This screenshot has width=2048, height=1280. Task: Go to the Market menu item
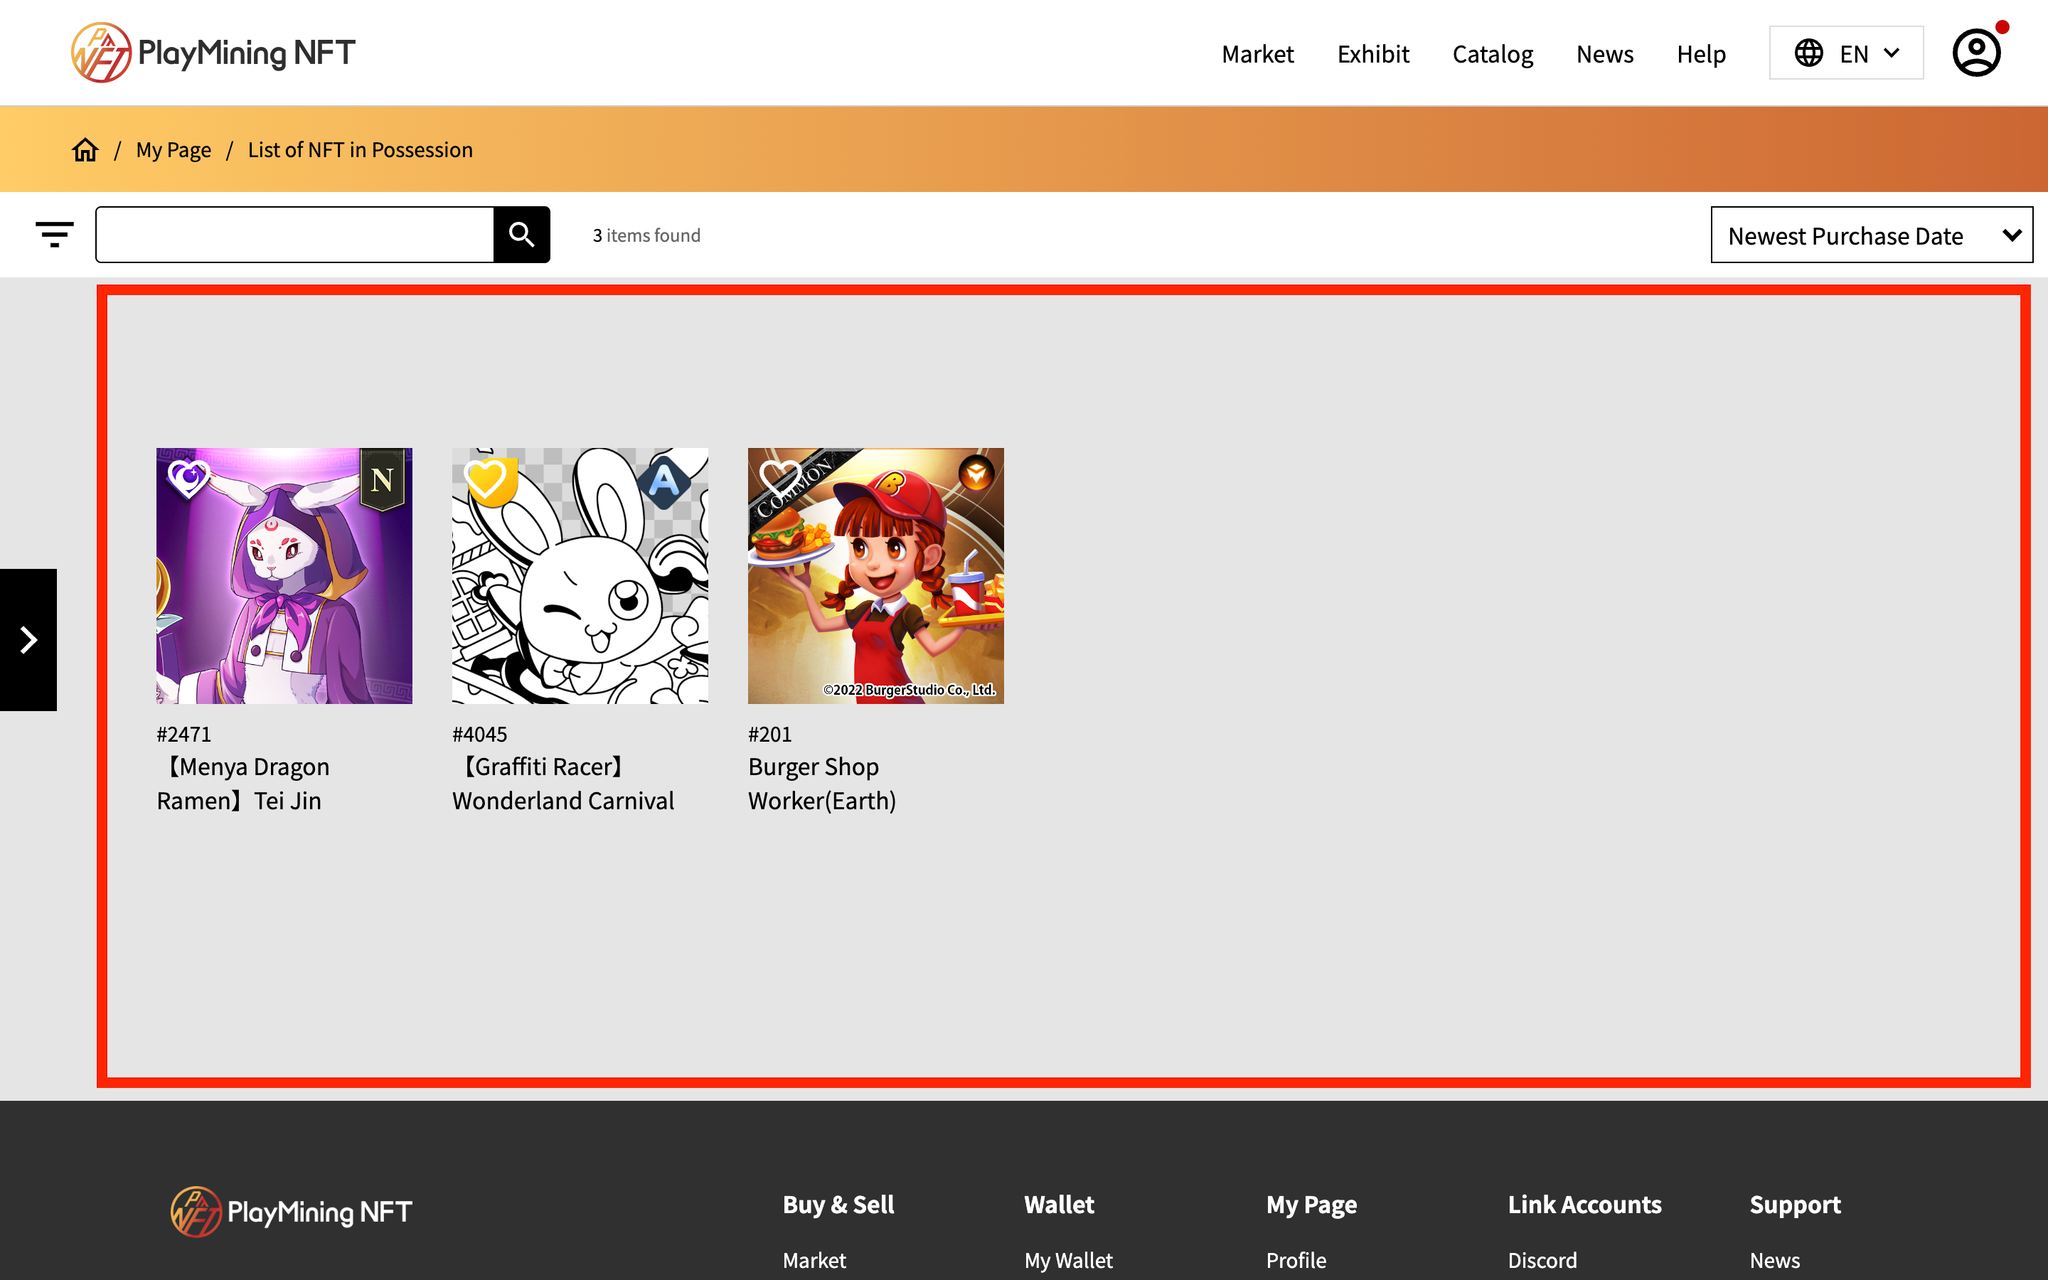(x=1257, y=54)
